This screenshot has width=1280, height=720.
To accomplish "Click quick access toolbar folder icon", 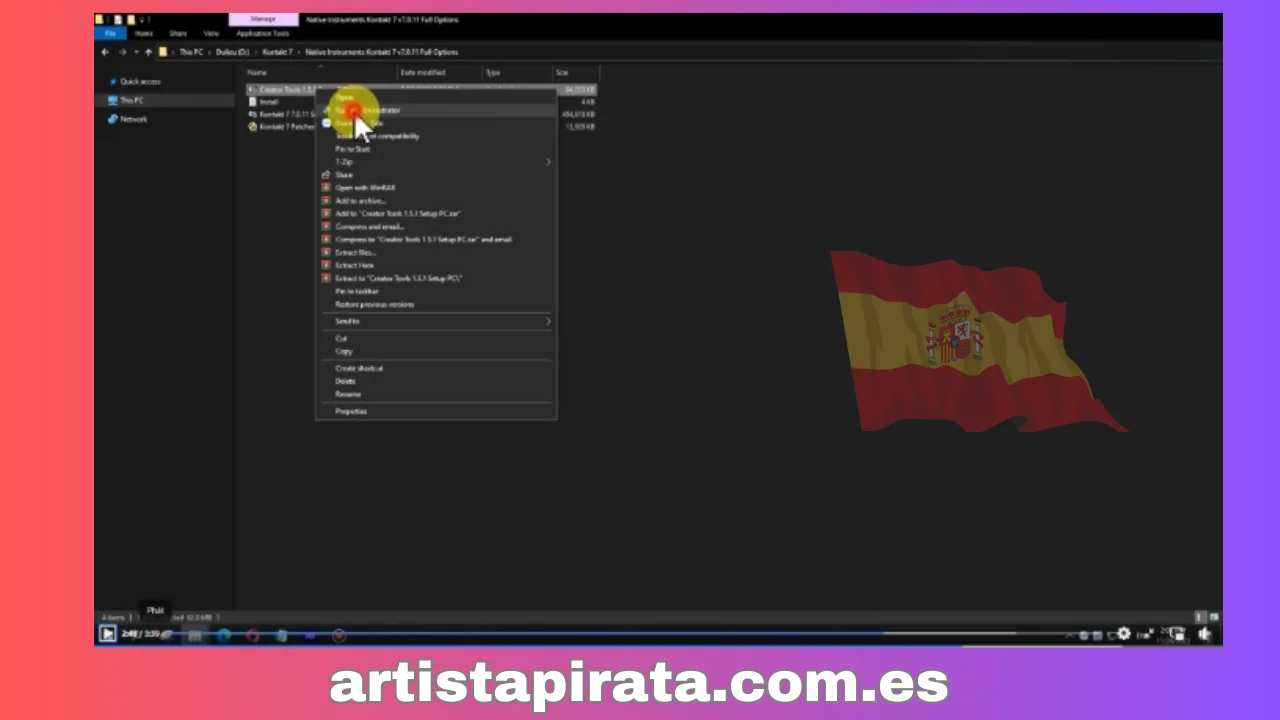I will pyautogui.click(x=100, y=19).
